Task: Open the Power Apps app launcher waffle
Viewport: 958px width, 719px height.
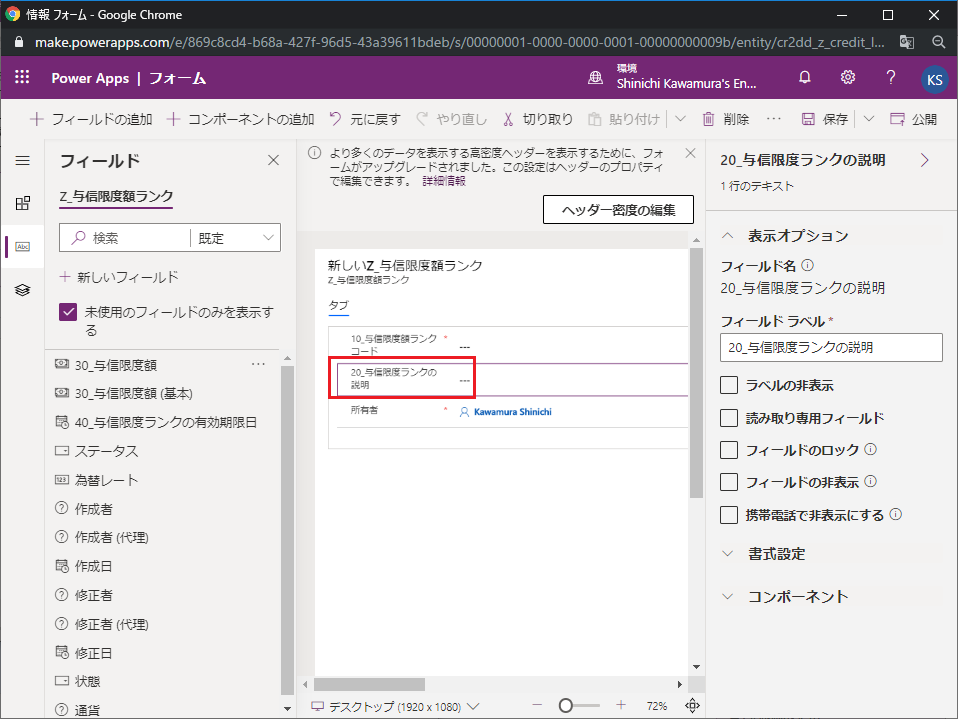Action: coord(22,77)
